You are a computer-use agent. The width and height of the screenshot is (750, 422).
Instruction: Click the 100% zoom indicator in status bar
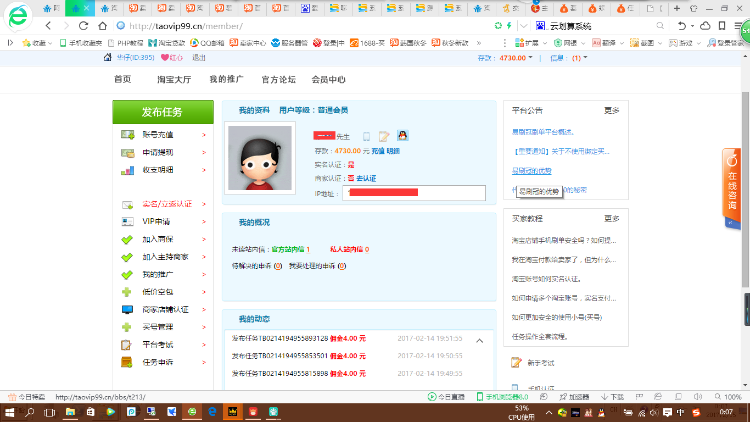coord(728,397)
